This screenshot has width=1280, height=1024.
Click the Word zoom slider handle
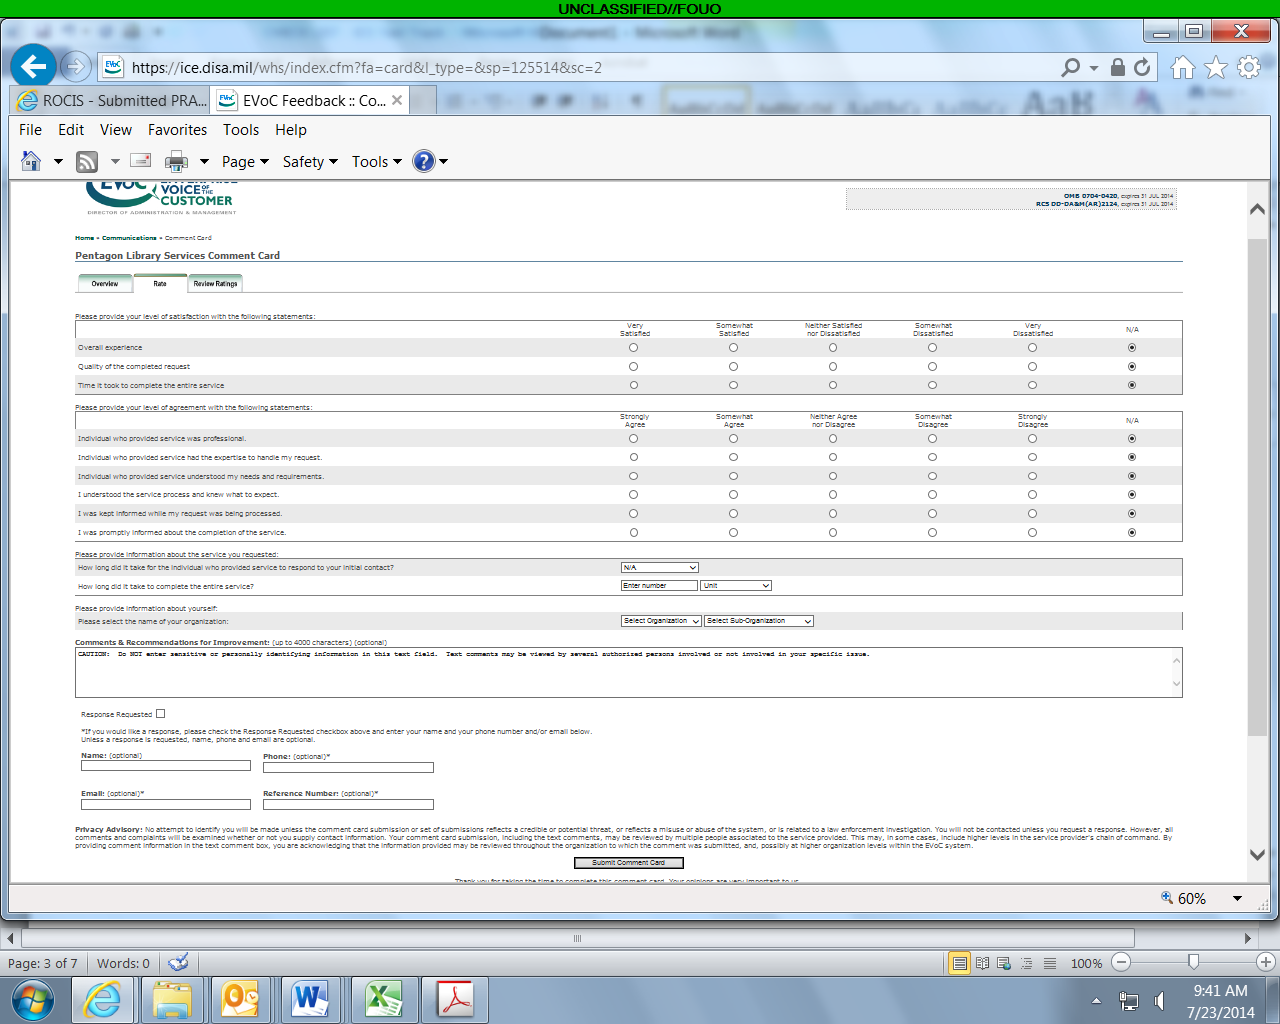click(x=1193, y=962)
